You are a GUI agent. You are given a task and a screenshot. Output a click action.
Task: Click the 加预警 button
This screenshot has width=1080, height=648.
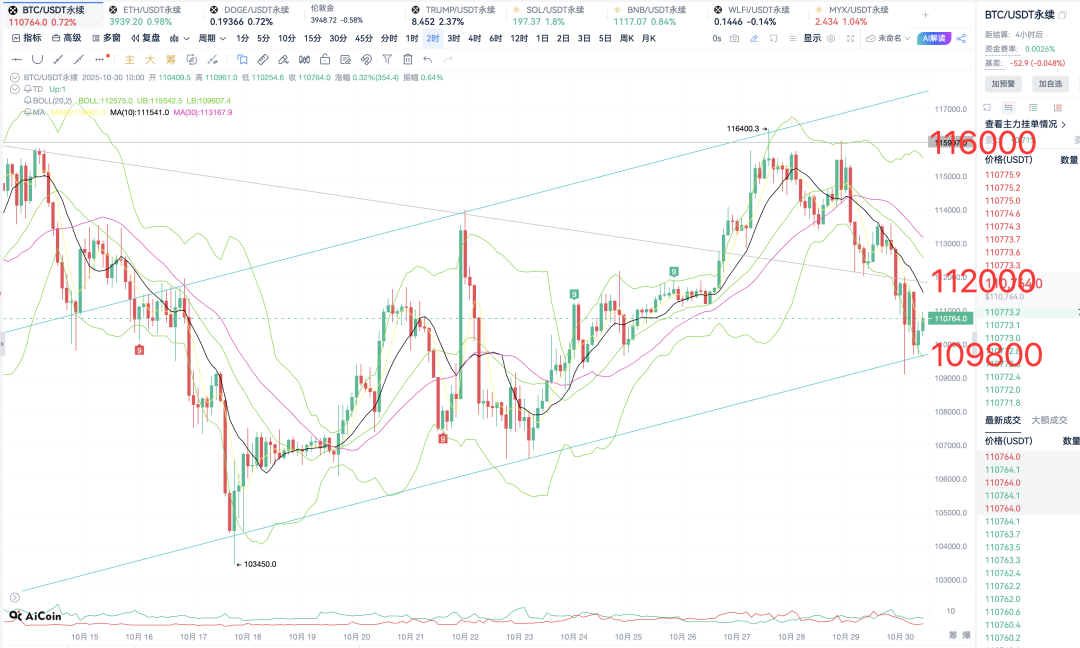coord(1002,84)
